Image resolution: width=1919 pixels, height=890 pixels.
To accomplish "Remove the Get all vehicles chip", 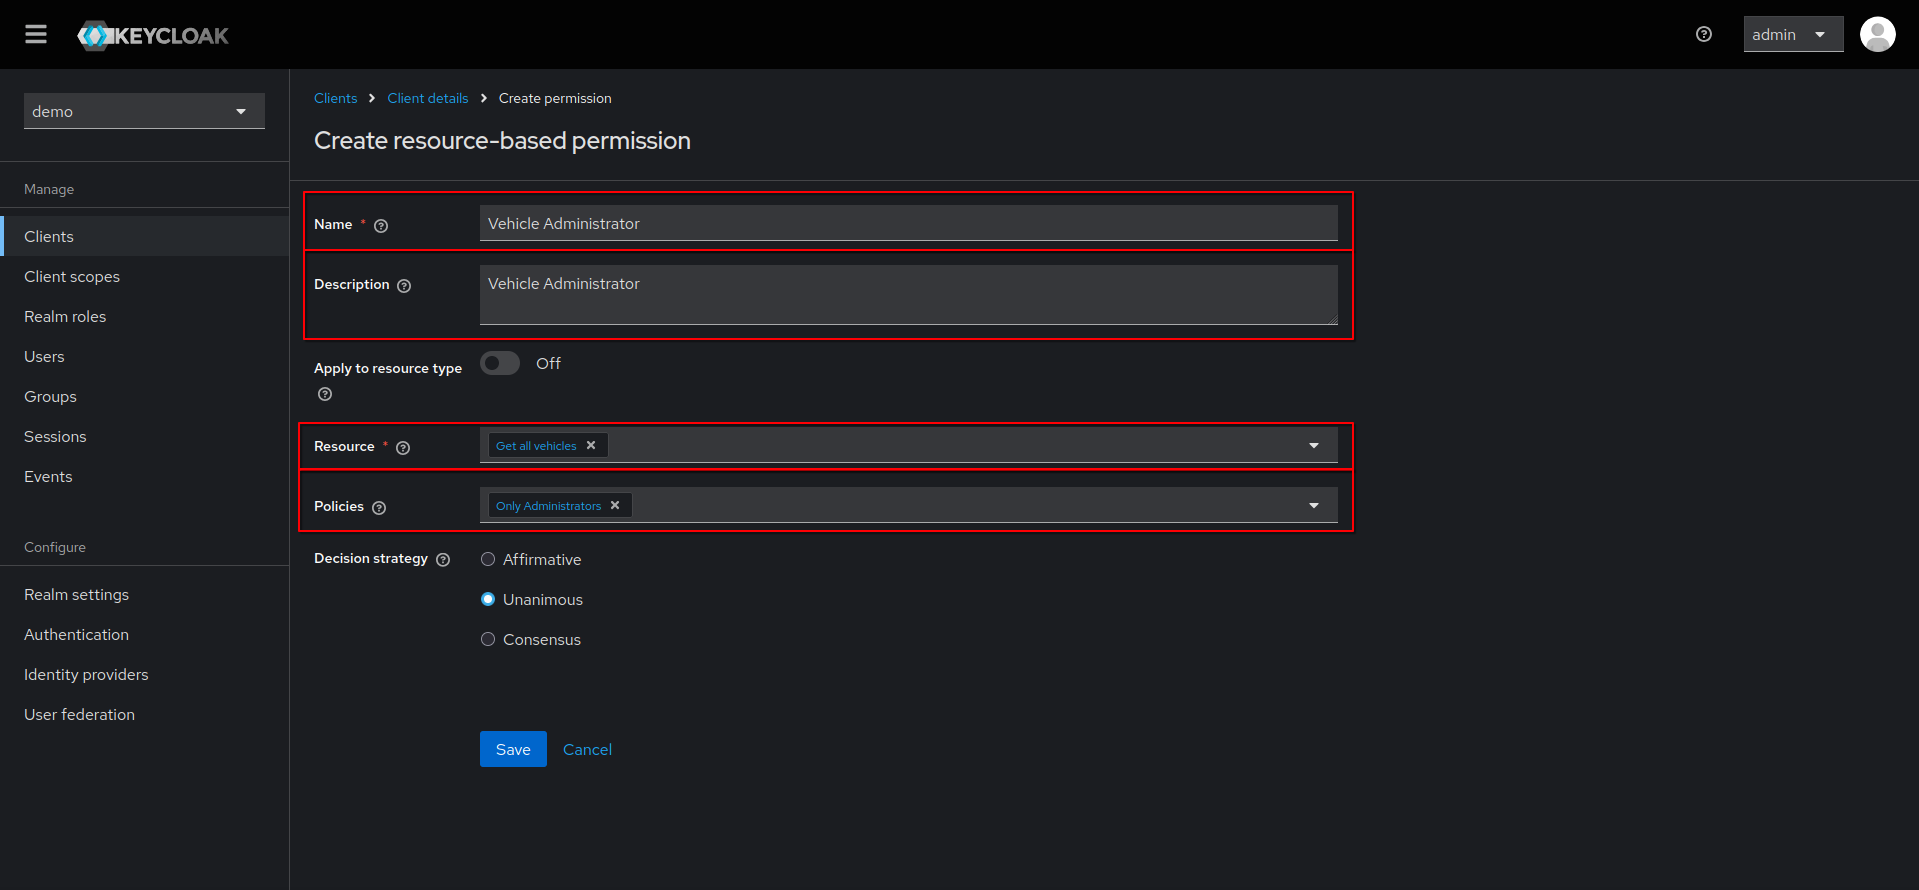I will [x=591, y=445].
